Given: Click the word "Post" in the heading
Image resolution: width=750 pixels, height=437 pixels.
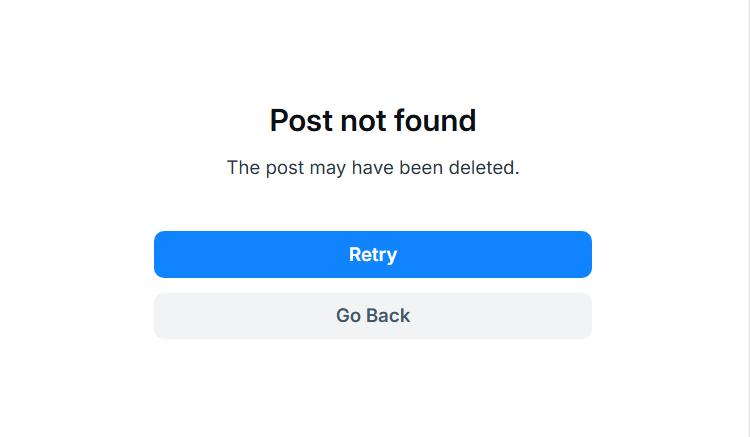Looking at the screenshot, I should (x=301, y=120).
